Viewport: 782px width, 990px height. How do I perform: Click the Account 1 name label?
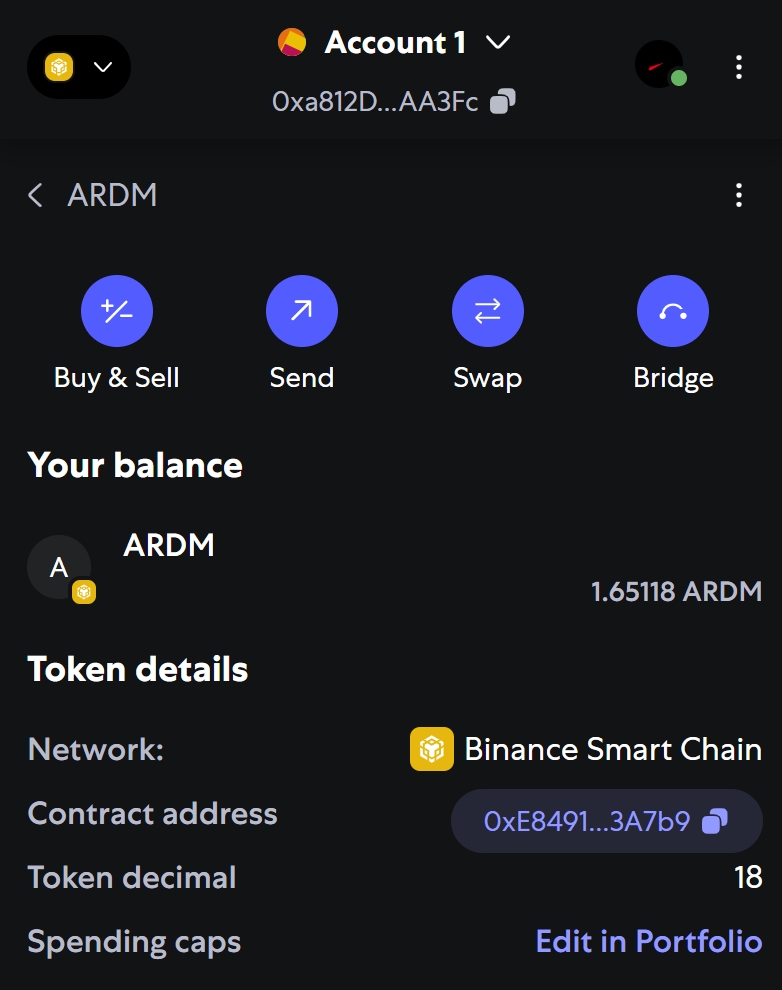pyautogui.click(x=395, y=43)
